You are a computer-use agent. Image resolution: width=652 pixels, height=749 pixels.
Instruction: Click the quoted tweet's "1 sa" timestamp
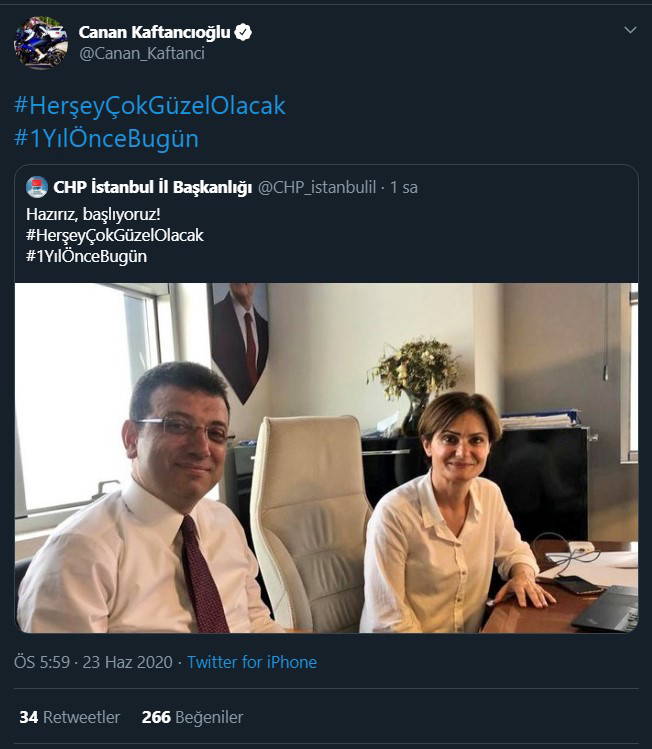404,187
